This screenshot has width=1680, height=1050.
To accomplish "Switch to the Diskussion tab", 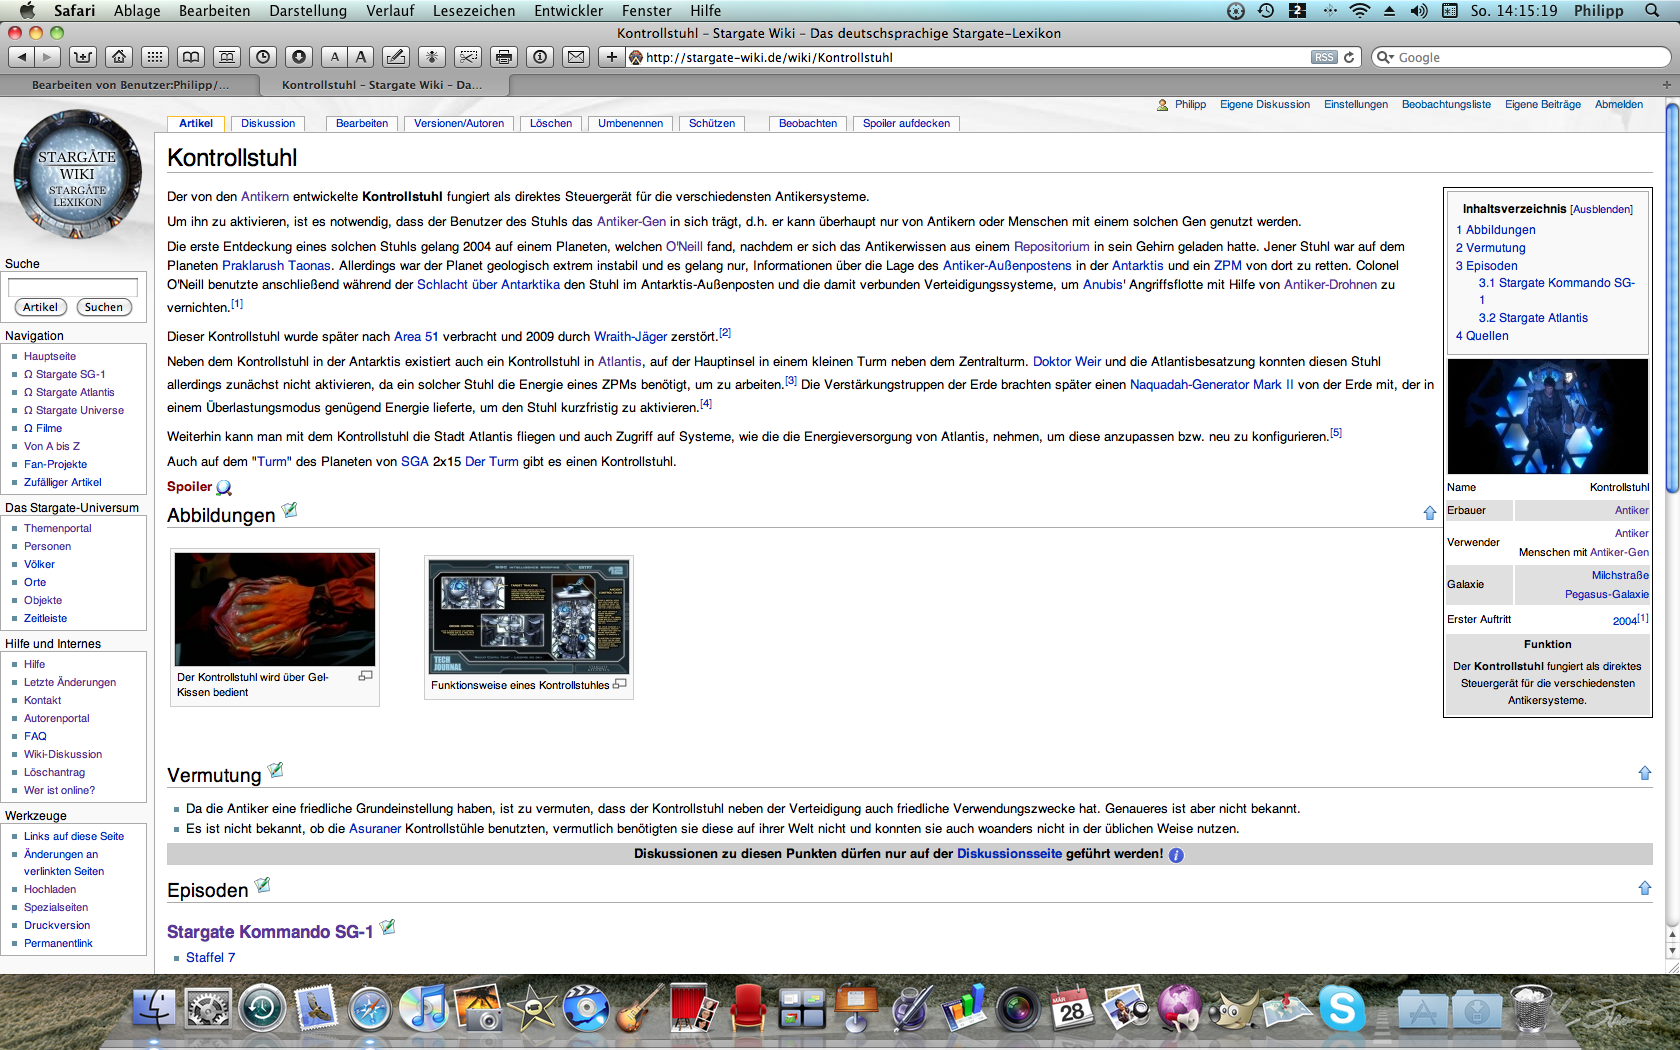I will 268,123.
